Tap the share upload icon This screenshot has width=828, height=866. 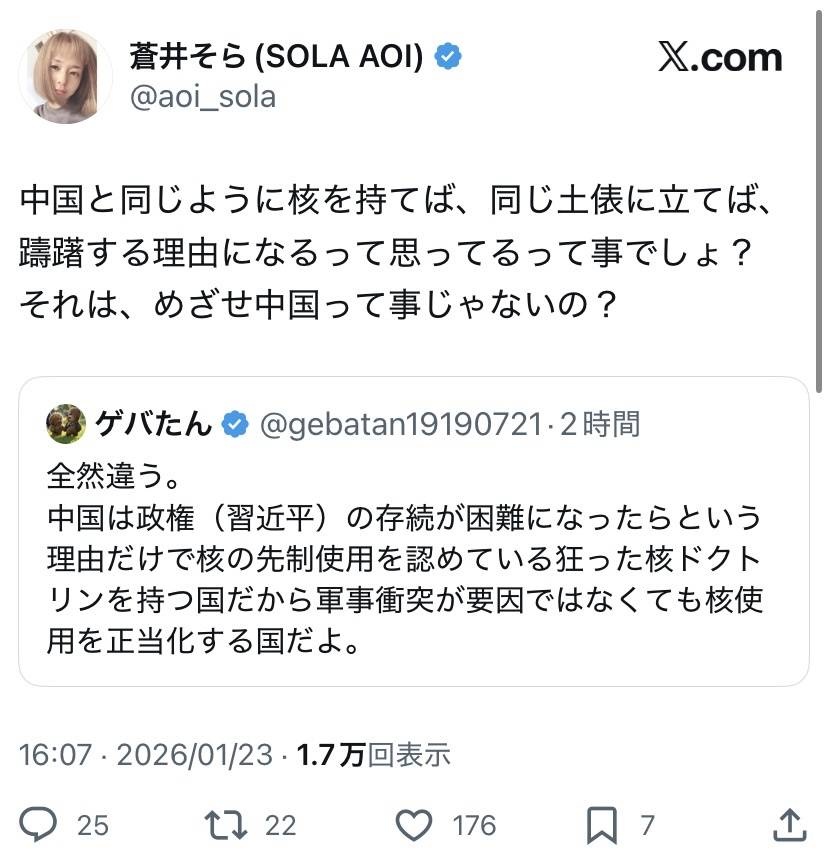point(790,824)
